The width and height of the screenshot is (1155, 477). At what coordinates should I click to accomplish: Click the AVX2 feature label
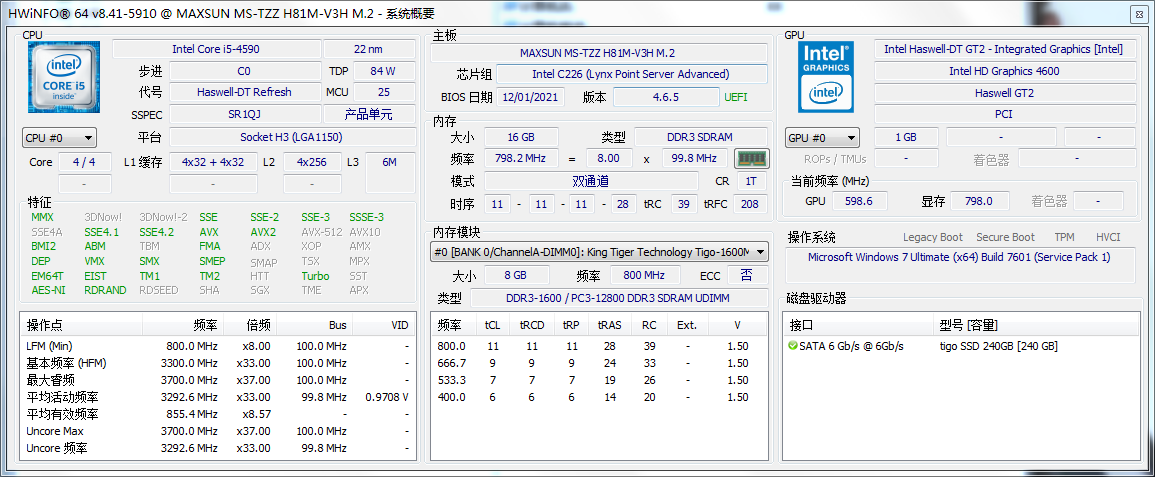pyautogui.click(x=263, y=232)
